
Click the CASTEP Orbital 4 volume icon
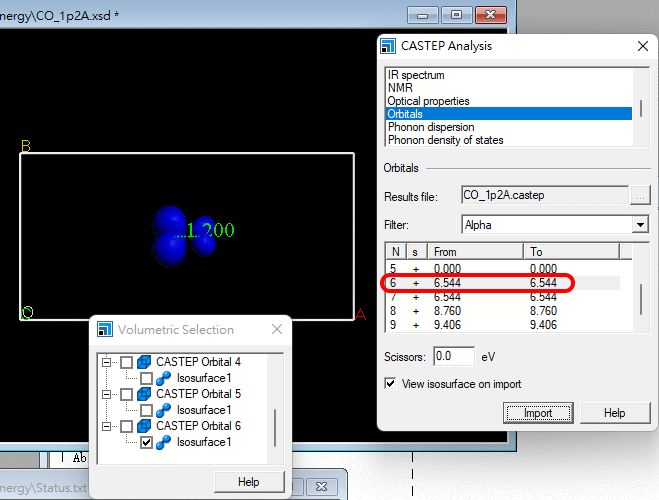coord(143,362)
